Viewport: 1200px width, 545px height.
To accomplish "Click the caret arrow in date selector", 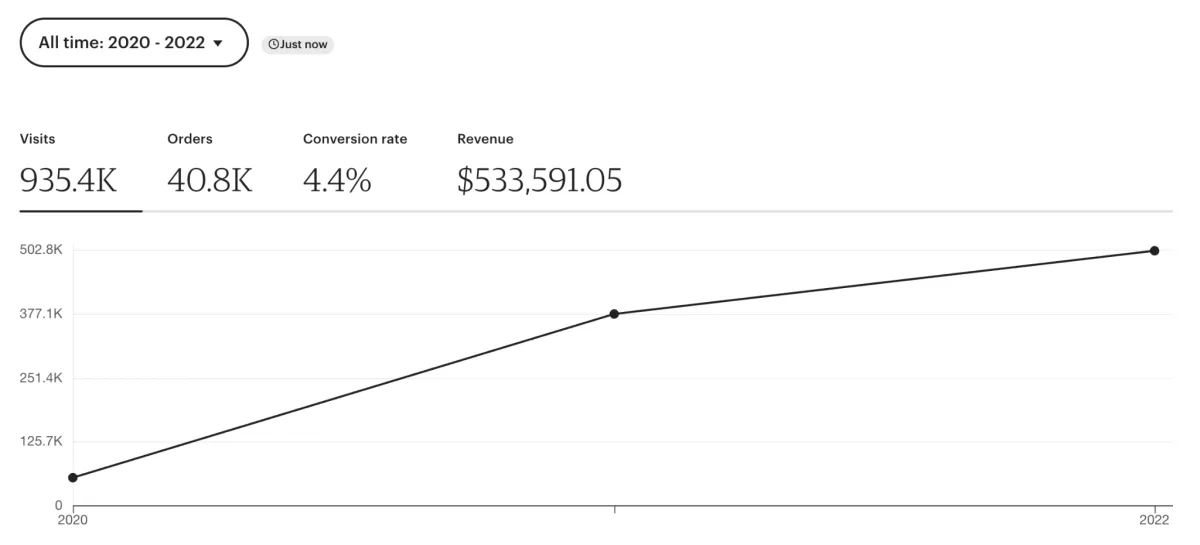I will point(218,43).
